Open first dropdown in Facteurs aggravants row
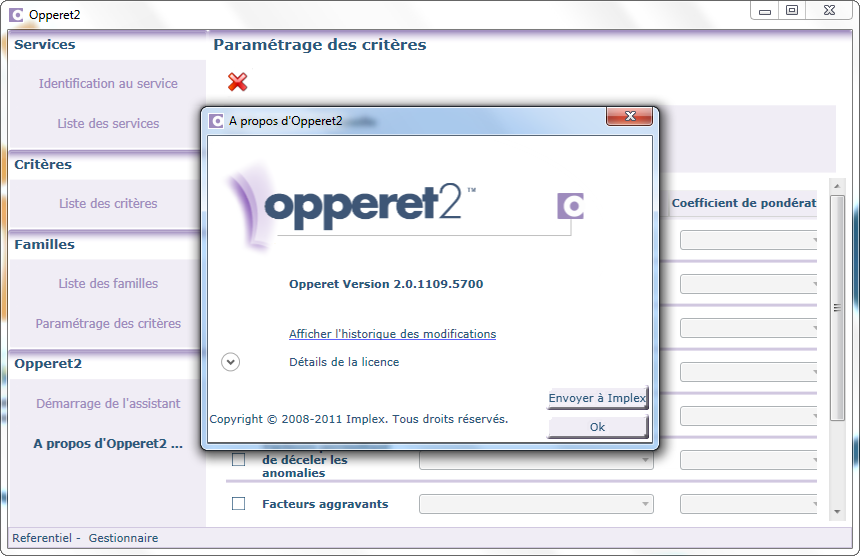Viewport: 860px width, 556px height. coord(536,504)
